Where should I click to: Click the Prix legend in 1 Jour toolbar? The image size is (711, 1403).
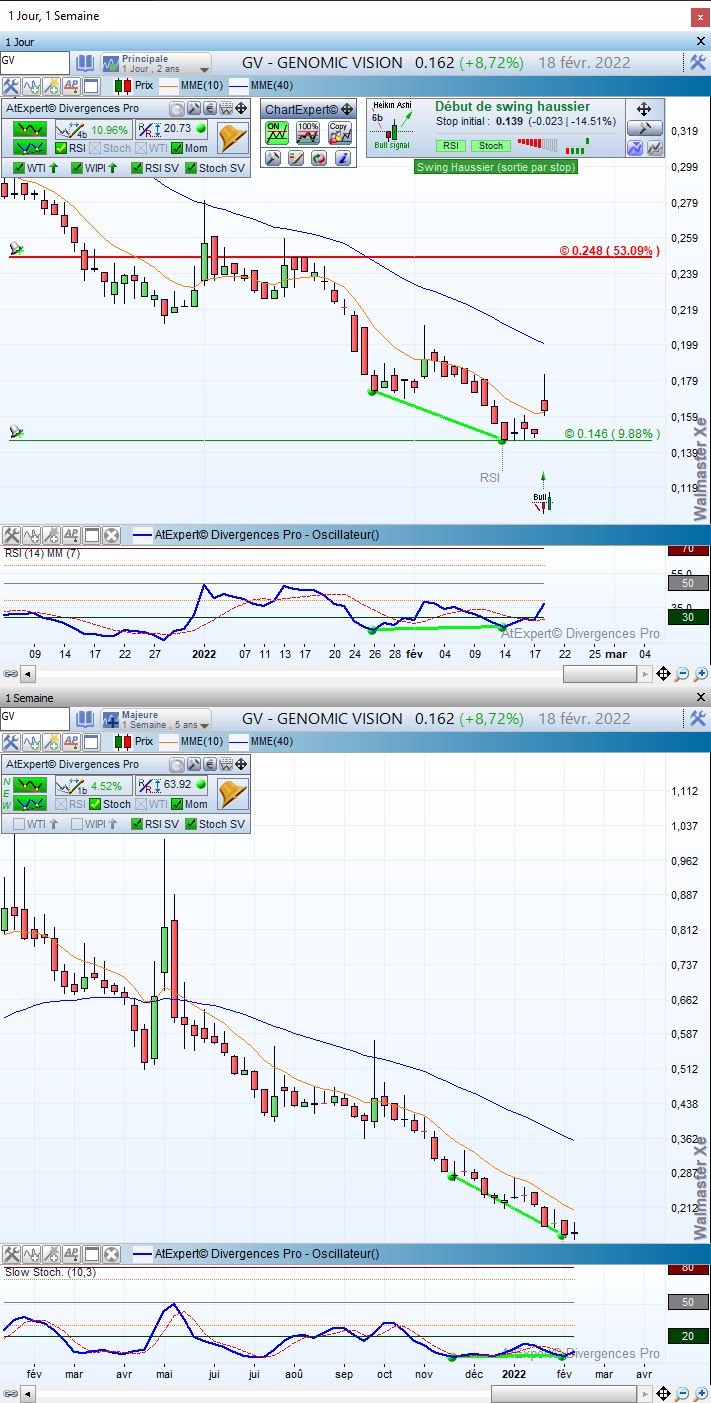point(134,86)
